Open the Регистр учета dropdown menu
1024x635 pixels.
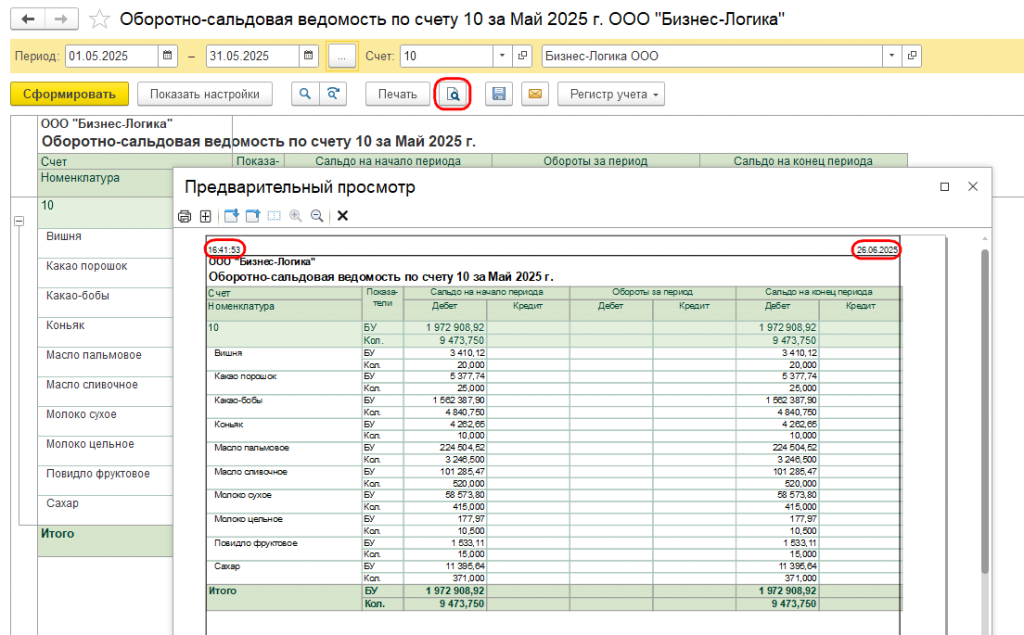point(611,94)
